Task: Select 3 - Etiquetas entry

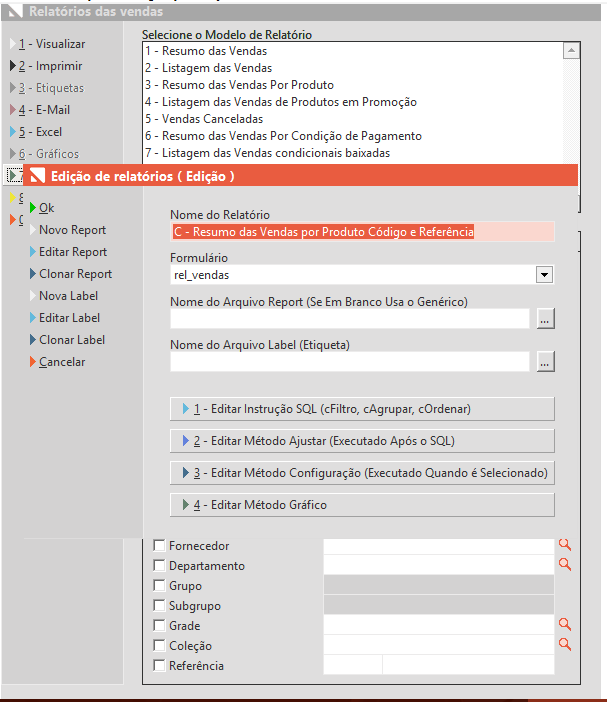Action: (47, 88)
